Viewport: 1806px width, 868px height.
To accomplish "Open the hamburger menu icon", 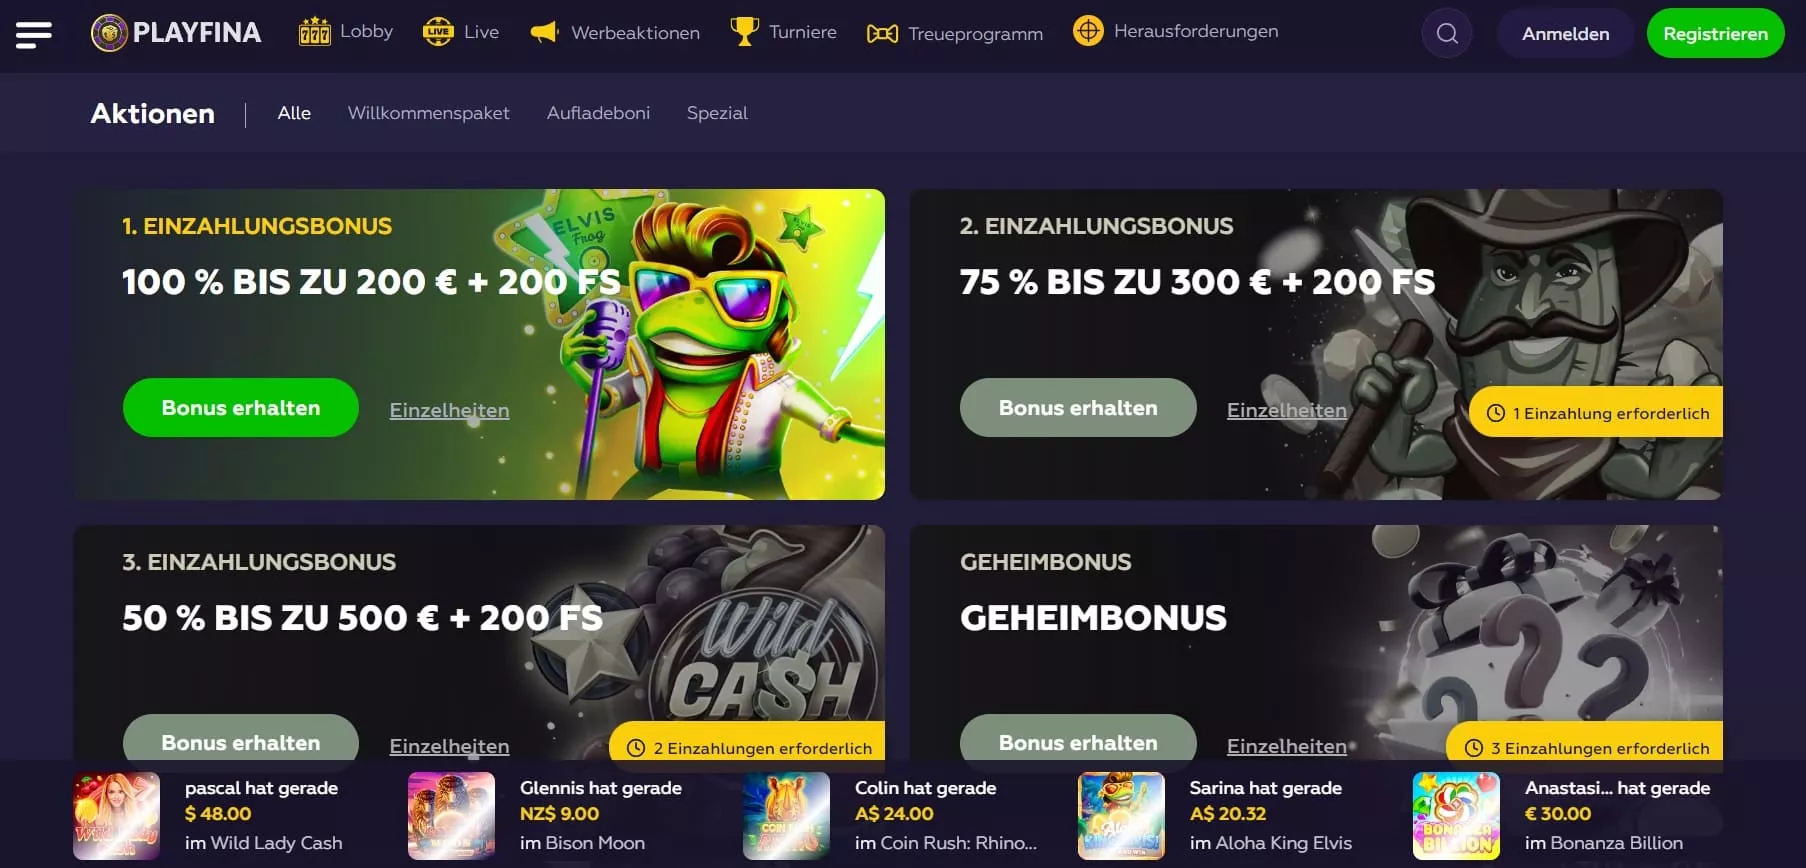I will pyautogui.click(x=34, y=34).
